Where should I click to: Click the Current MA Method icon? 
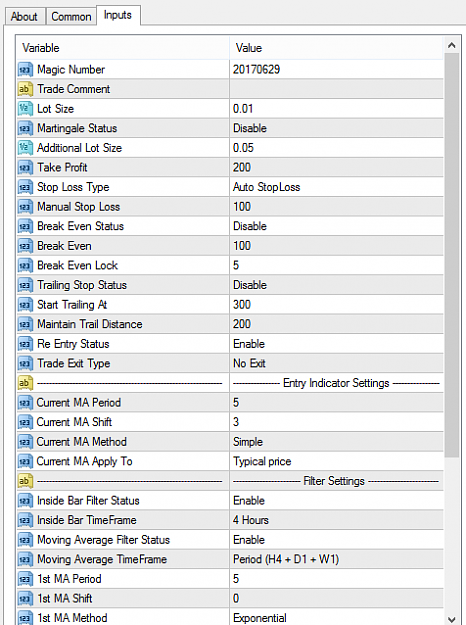25,442
